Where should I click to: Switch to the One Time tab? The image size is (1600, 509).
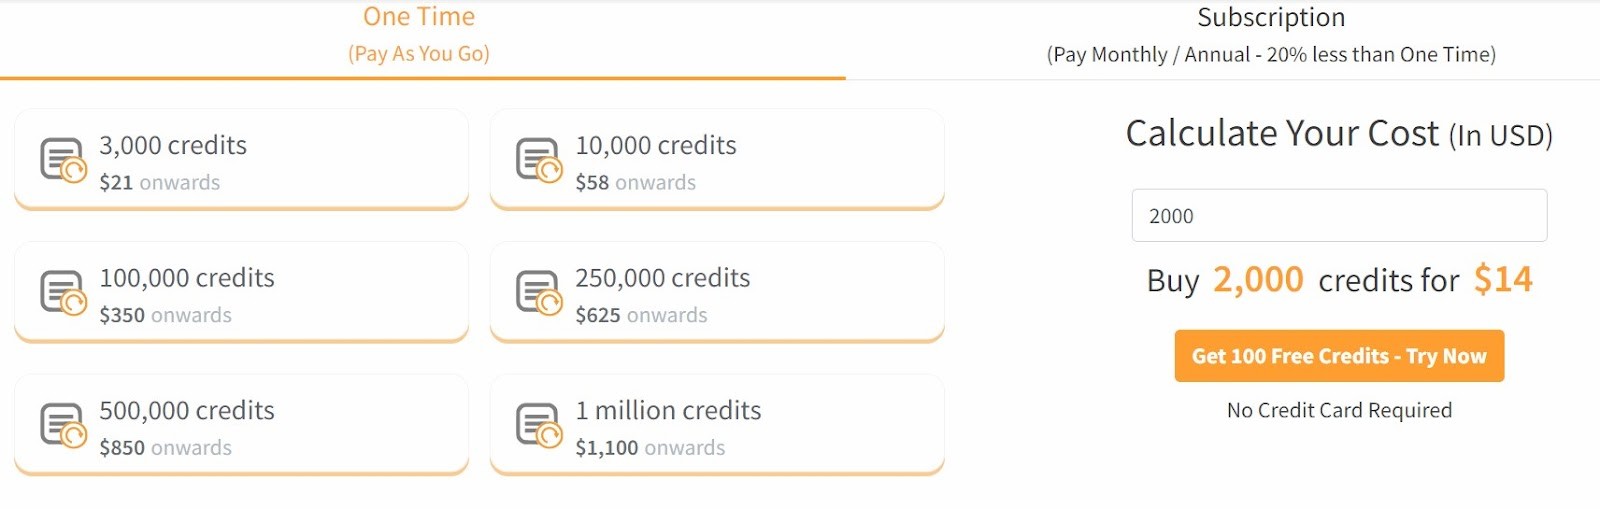tap(419, 34)
